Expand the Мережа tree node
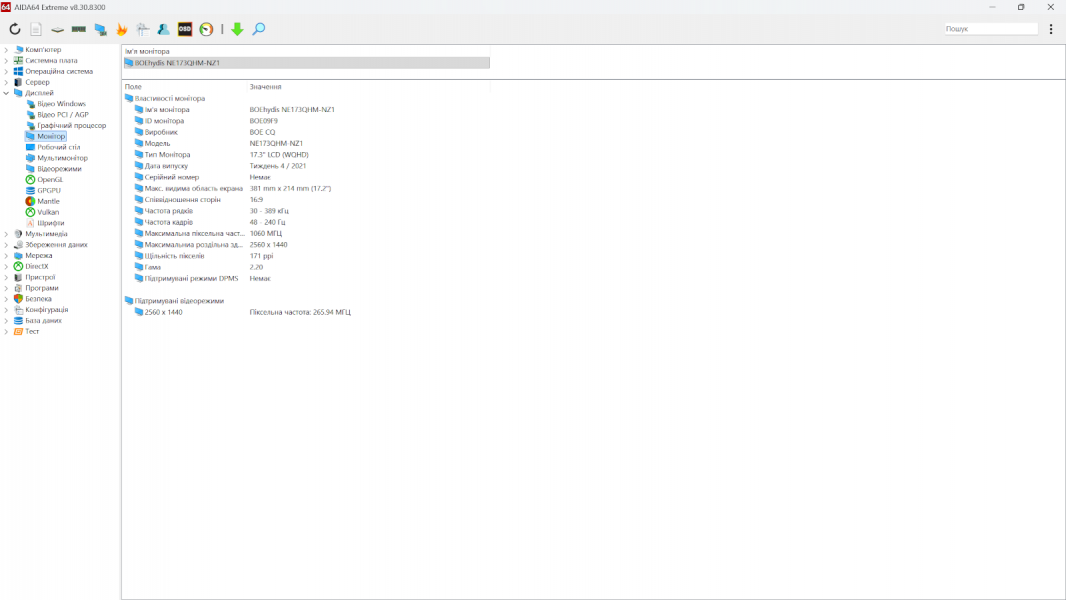 click(x=6, y=255)
